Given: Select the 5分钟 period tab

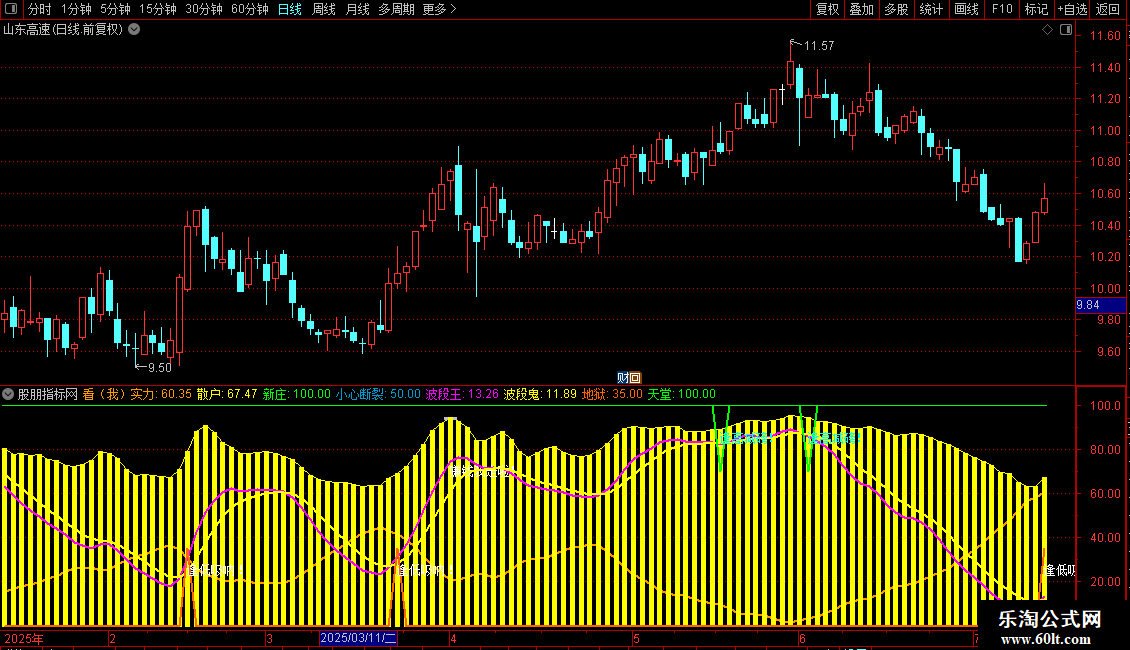Looking at the screenshot, I should [x=115, y=9].
